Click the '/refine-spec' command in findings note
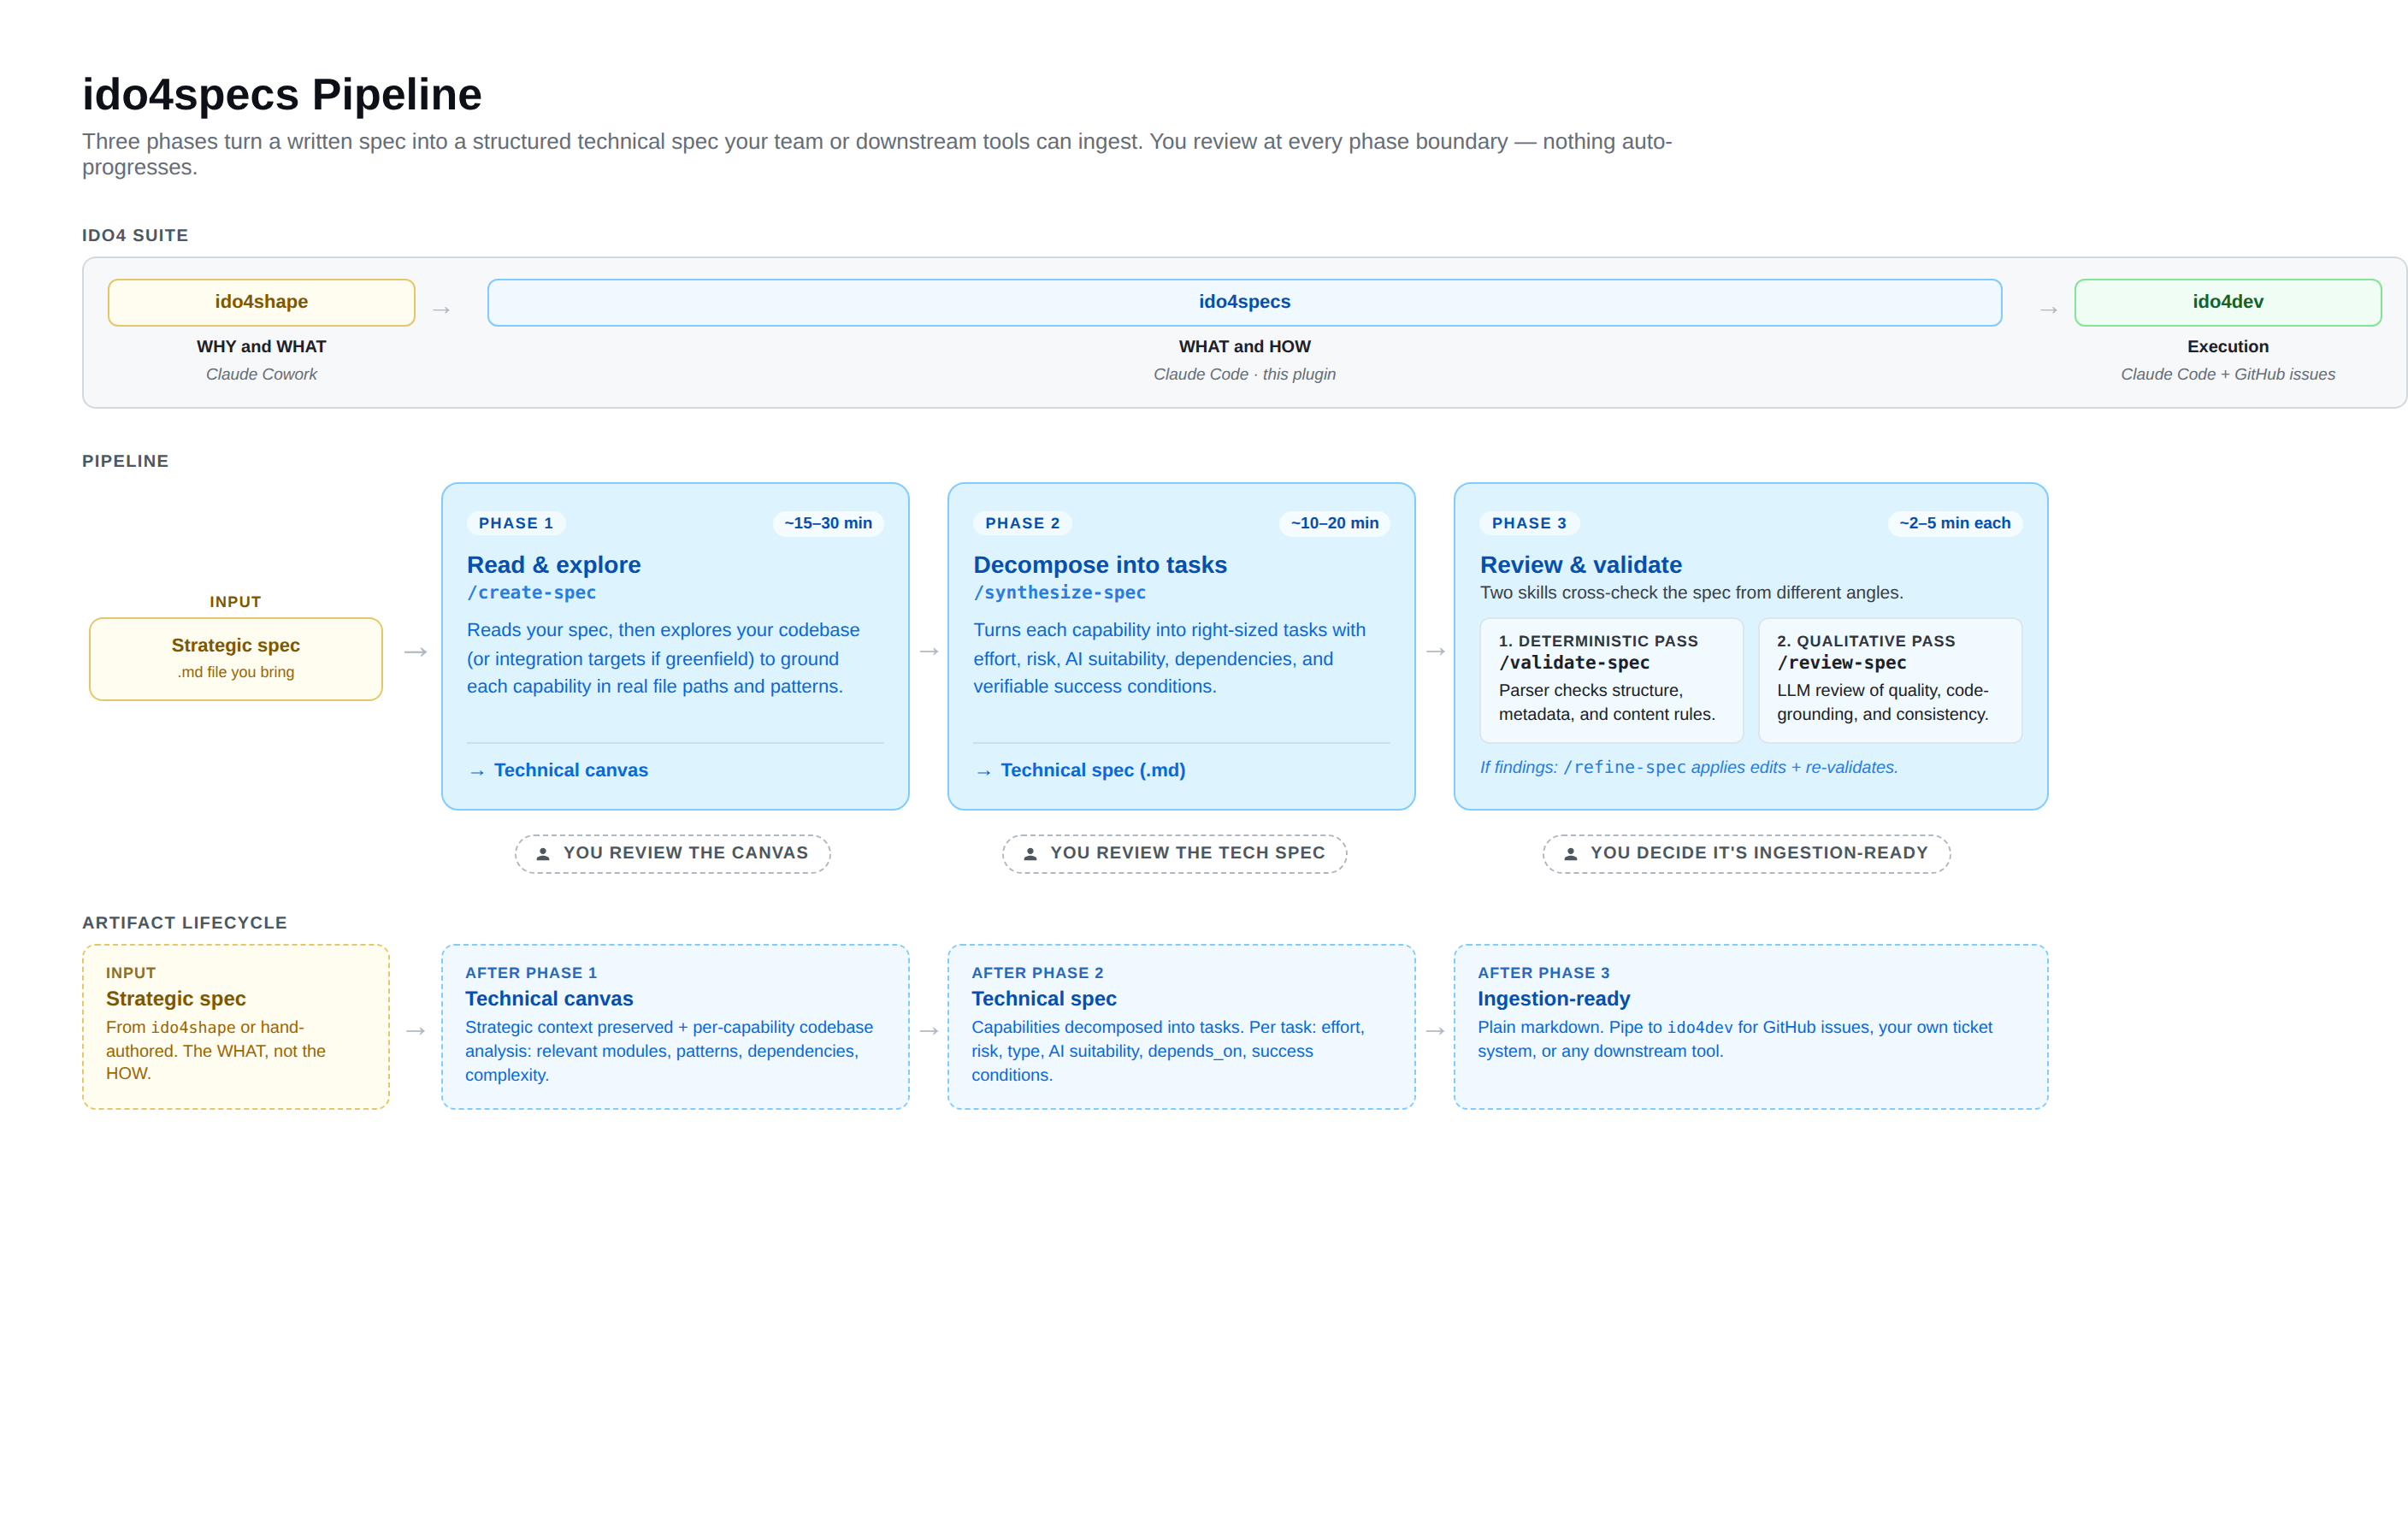 click(1625, 768)
